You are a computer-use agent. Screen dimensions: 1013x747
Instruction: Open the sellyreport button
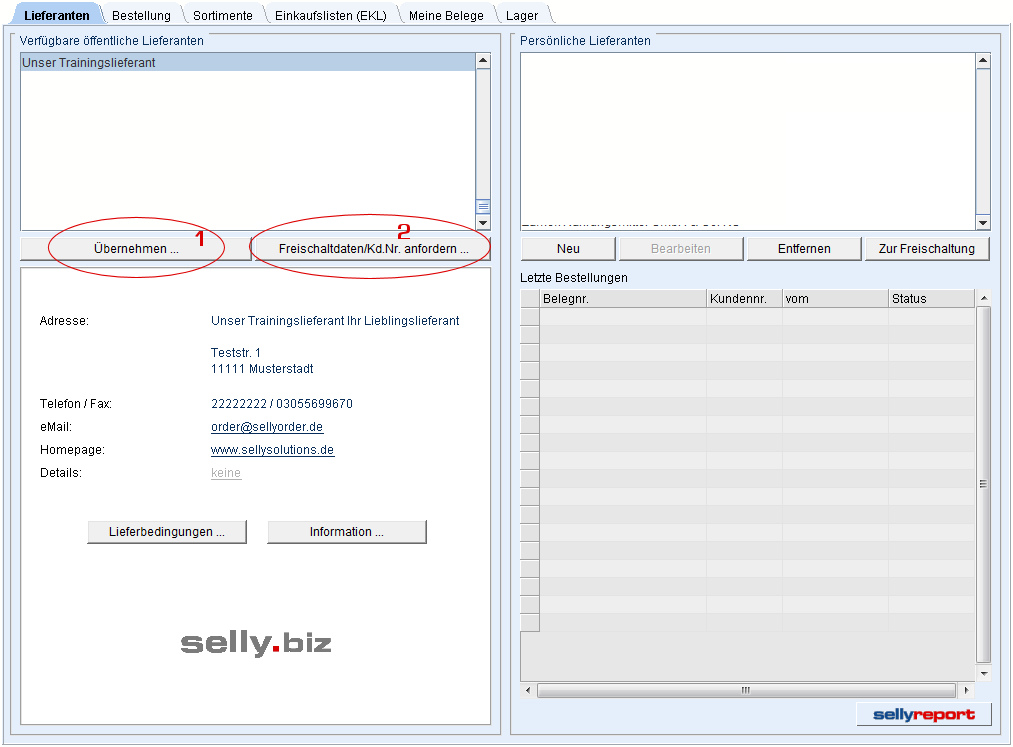[x=924, y=714]
